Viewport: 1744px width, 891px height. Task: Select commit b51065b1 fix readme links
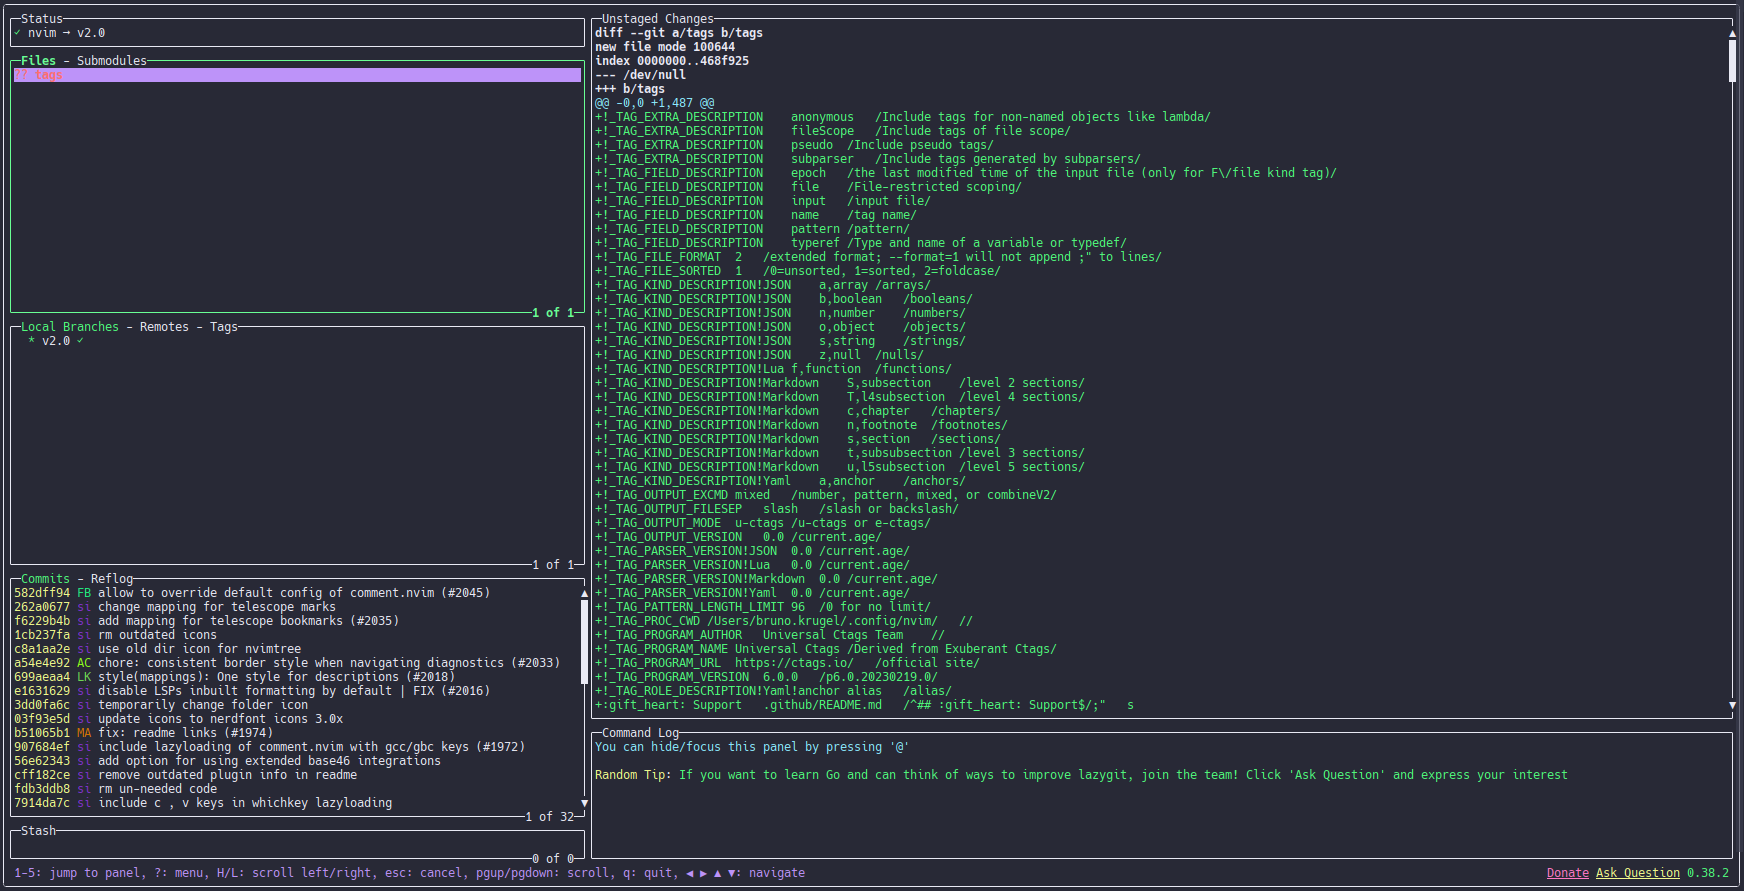click(296, 733)
